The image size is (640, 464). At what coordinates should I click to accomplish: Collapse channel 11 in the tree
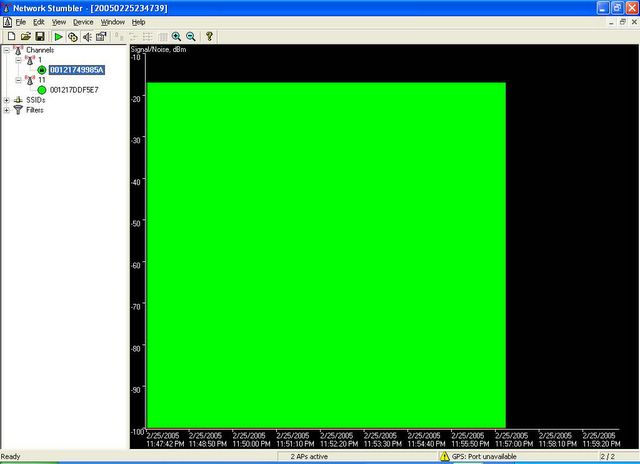18,80
